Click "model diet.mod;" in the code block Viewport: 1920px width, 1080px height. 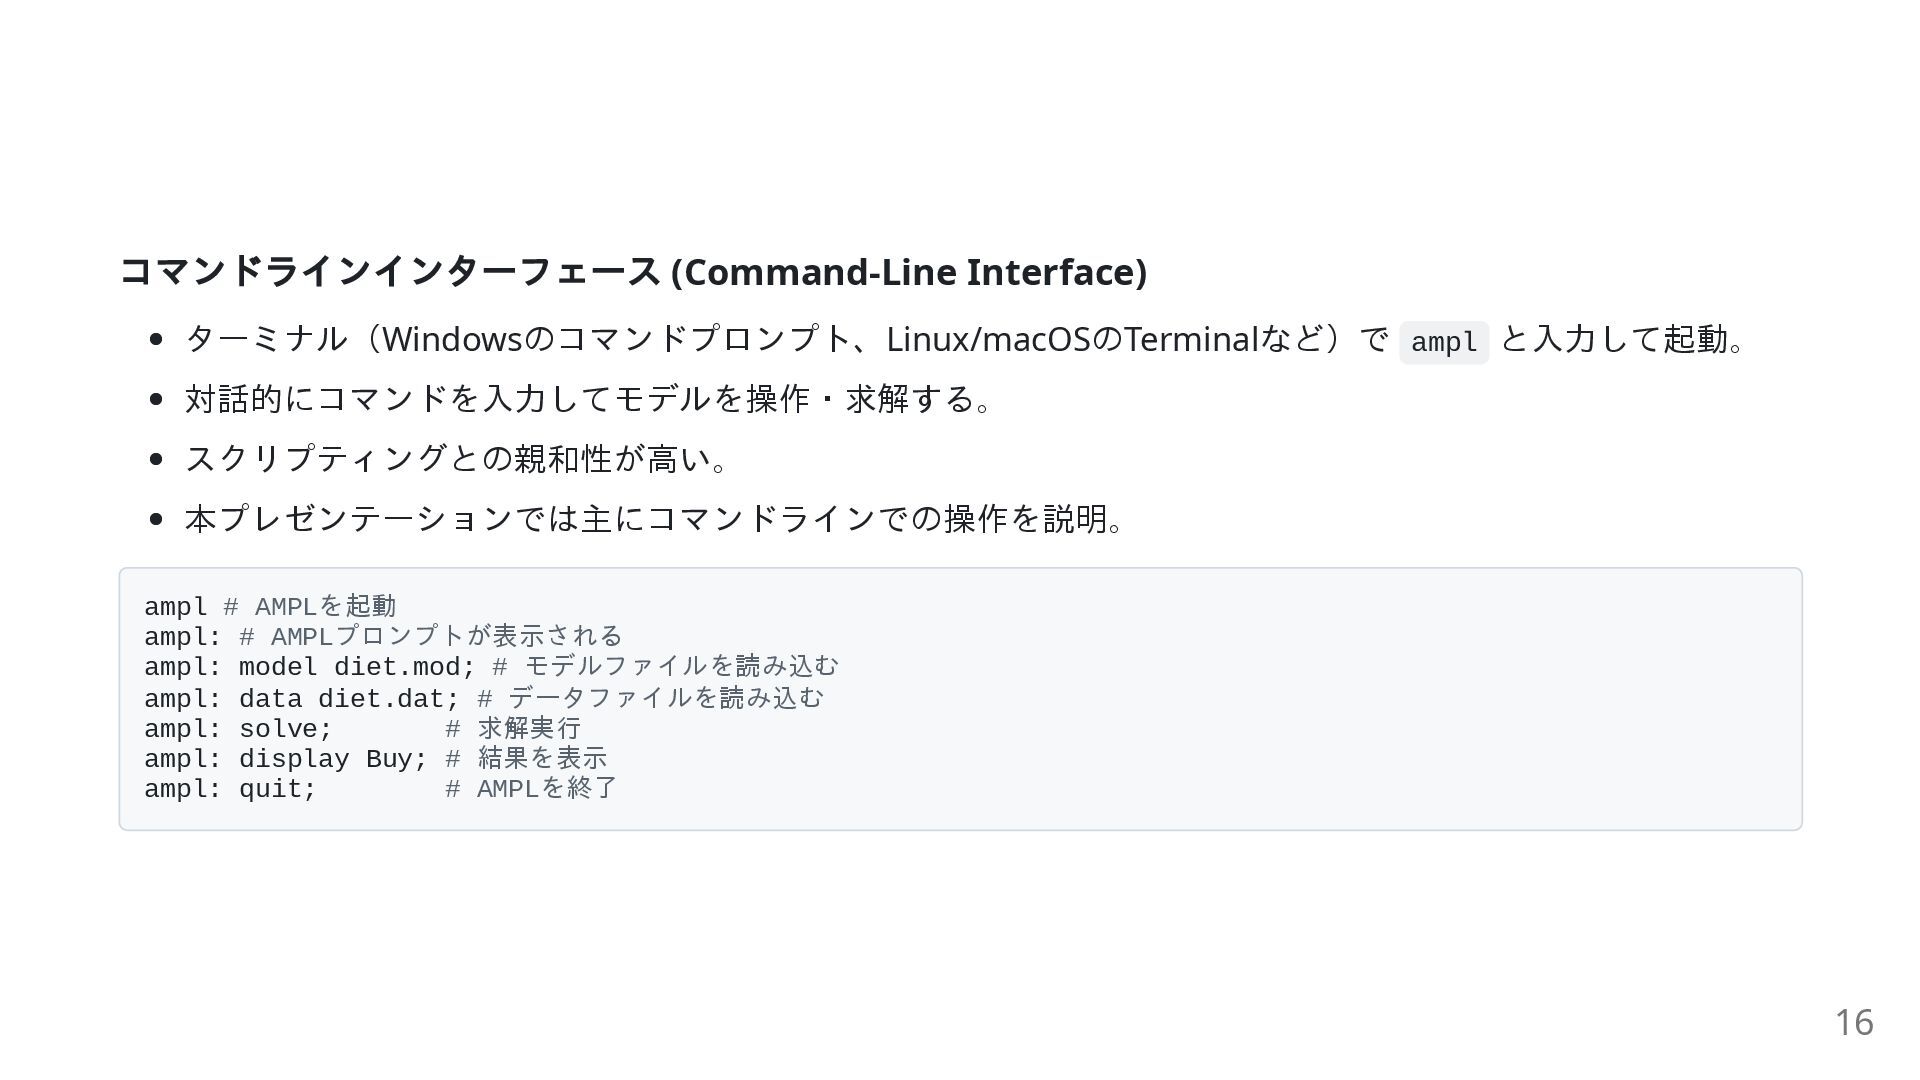356,667
